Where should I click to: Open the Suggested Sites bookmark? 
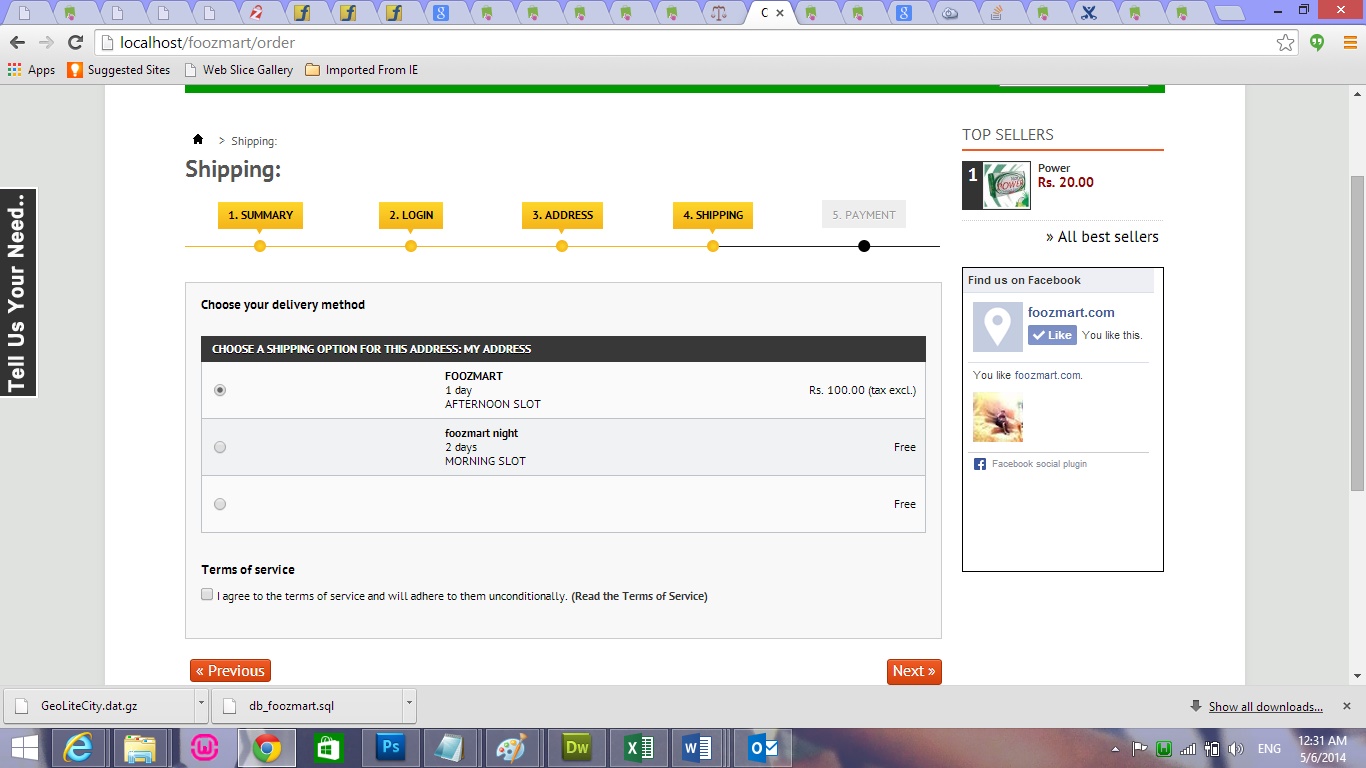tap(119, 70)
